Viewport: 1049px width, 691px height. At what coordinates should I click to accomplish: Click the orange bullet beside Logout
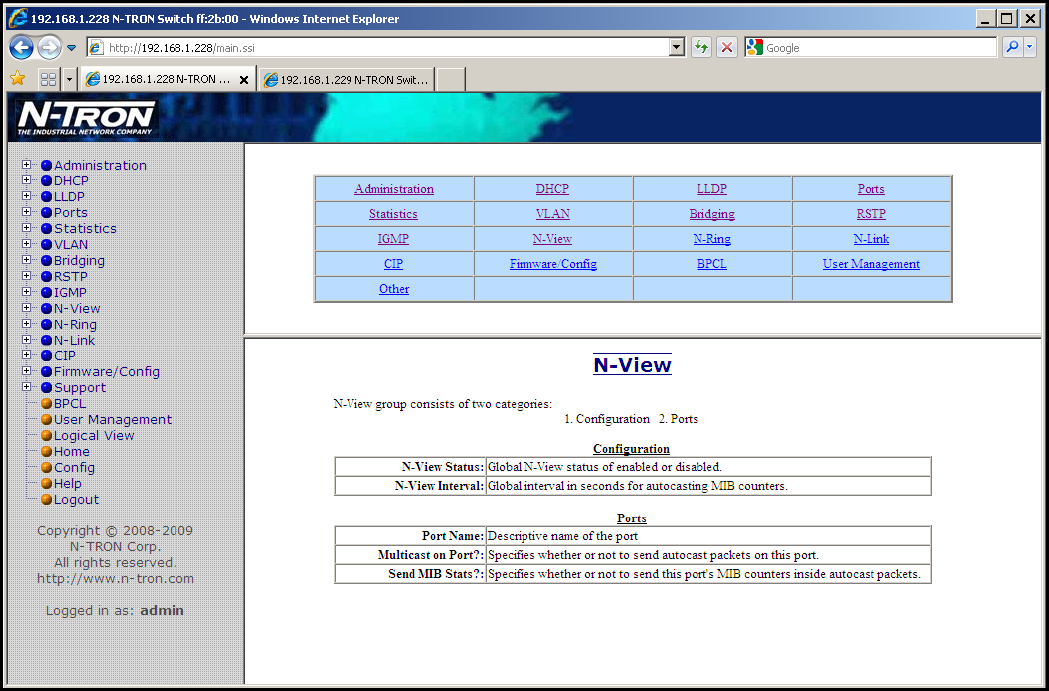(46, 500)
